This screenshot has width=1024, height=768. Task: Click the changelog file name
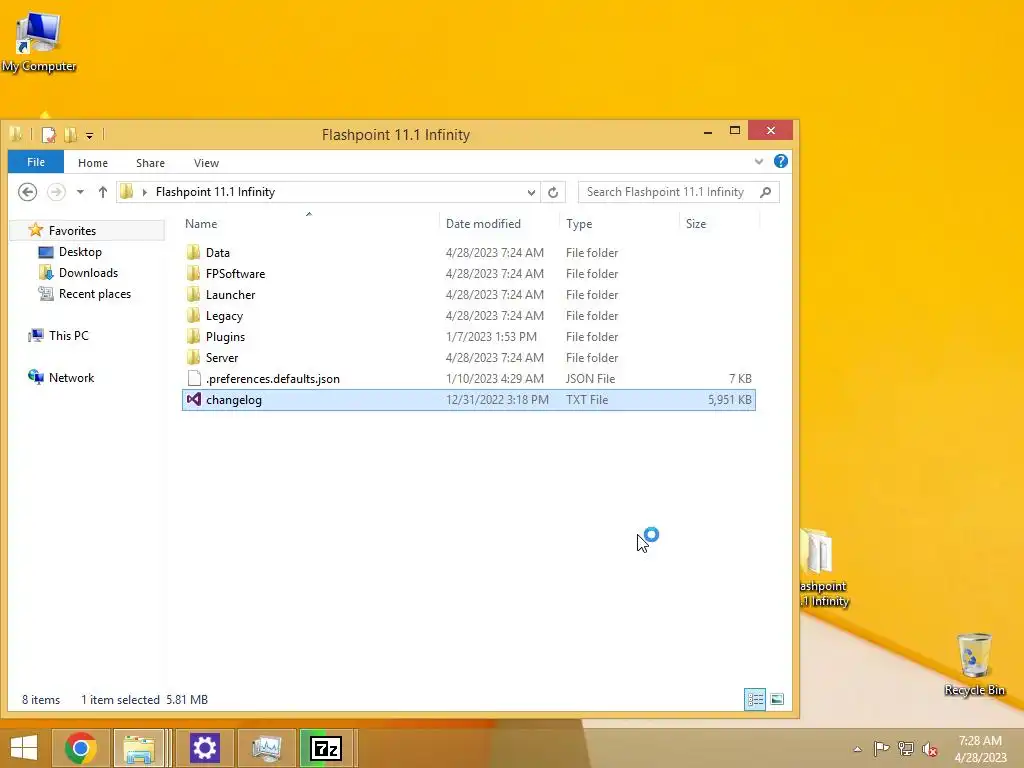click(234, 400)
